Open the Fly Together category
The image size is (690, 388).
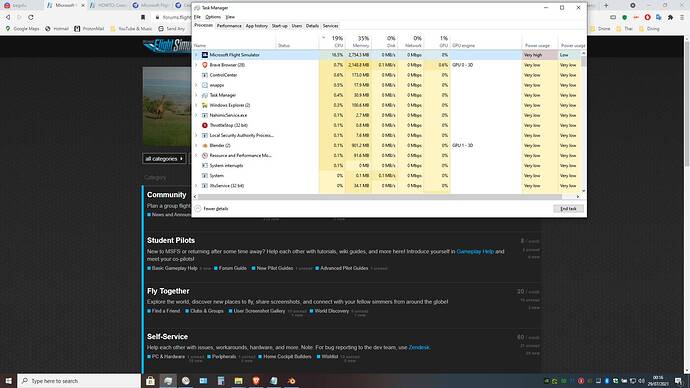(x=168, y=291)
